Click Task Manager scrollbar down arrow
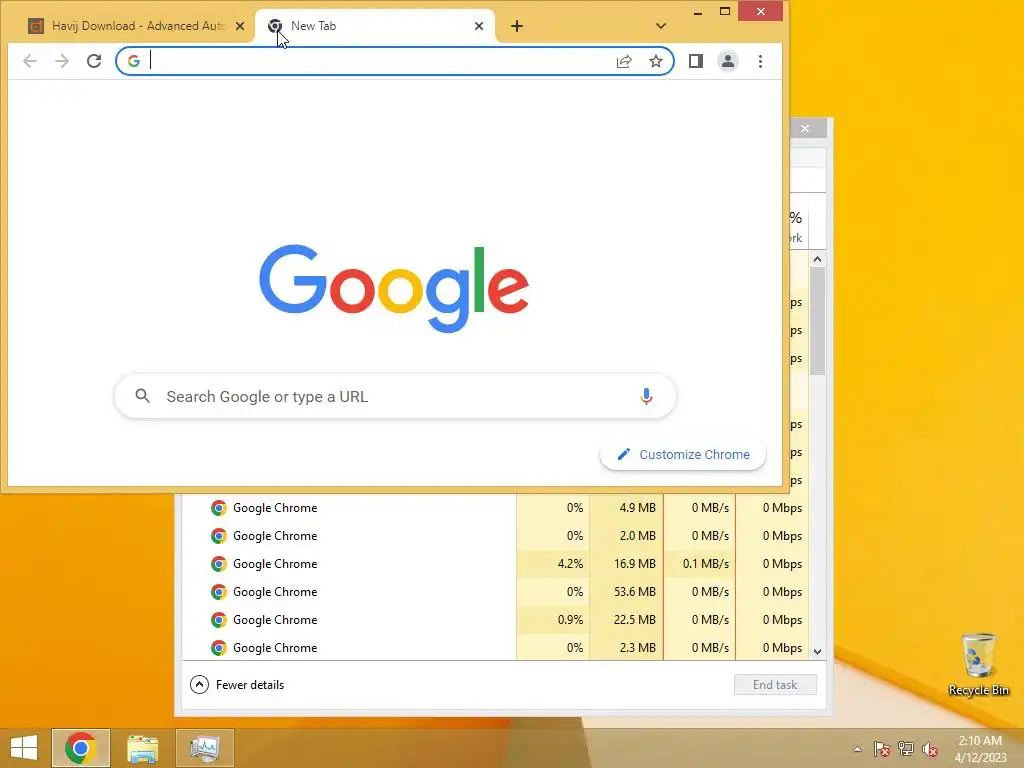 818,652
